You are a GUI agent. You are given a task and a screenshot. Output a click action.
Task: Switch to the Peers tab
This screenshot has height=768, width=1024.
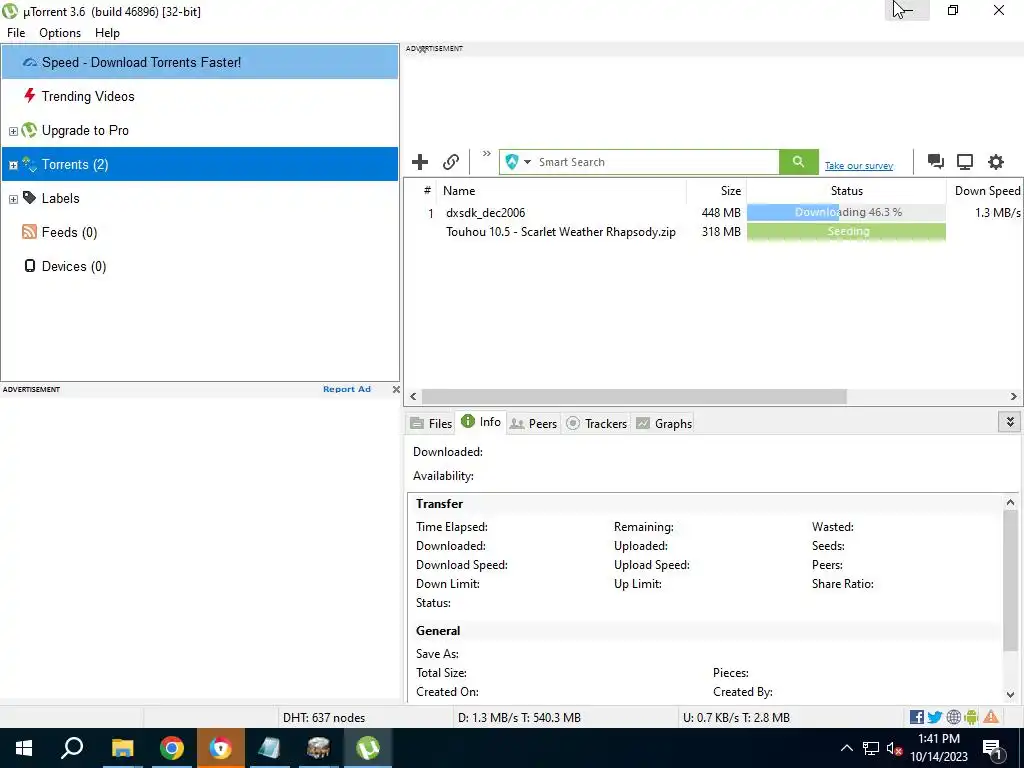(534, 424)
